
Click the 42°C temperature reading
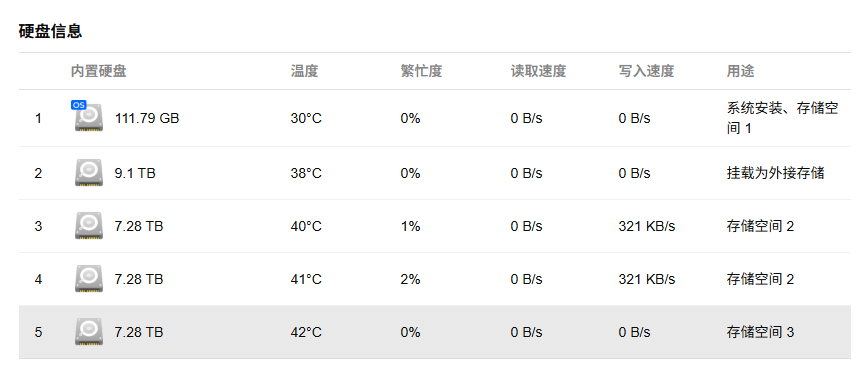tap(306, 332)
